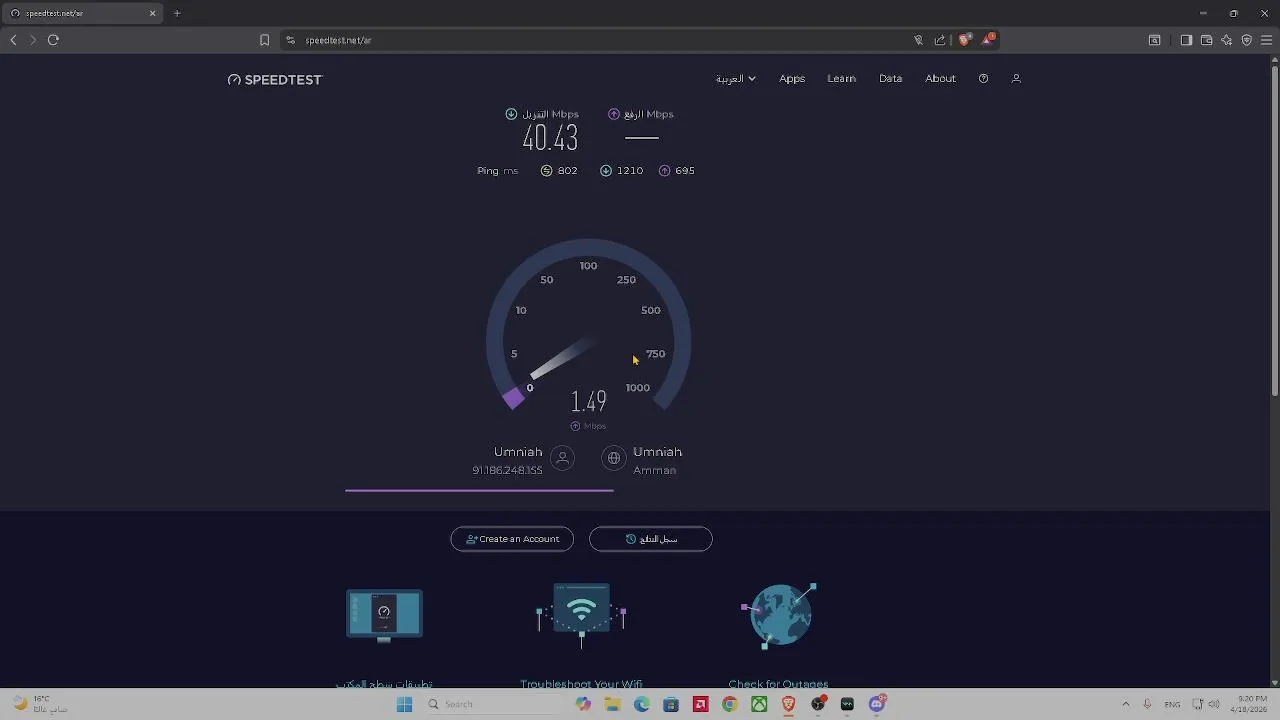Open the About menu item

(x=940, y=78)
